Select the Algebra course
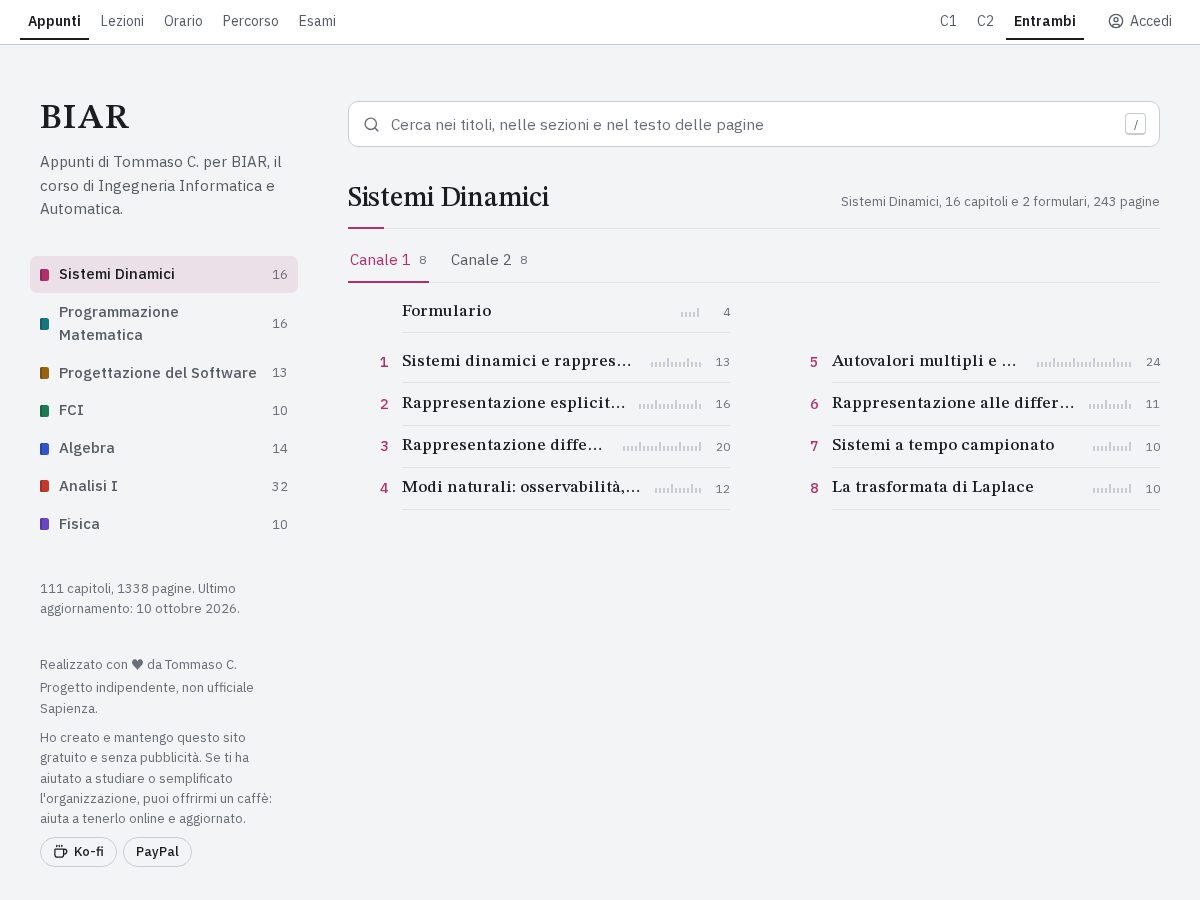 pos(164,449)
